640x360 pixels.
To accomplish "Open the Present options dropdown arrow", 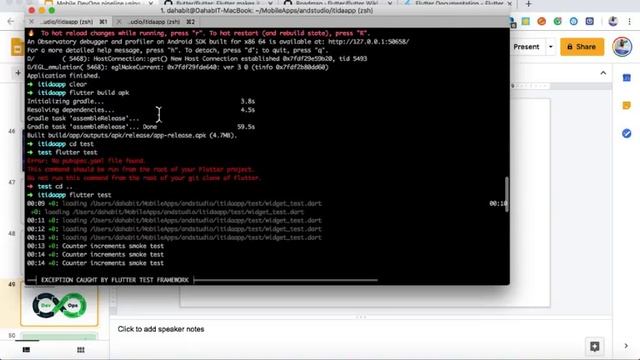I will tap(551, 47).
